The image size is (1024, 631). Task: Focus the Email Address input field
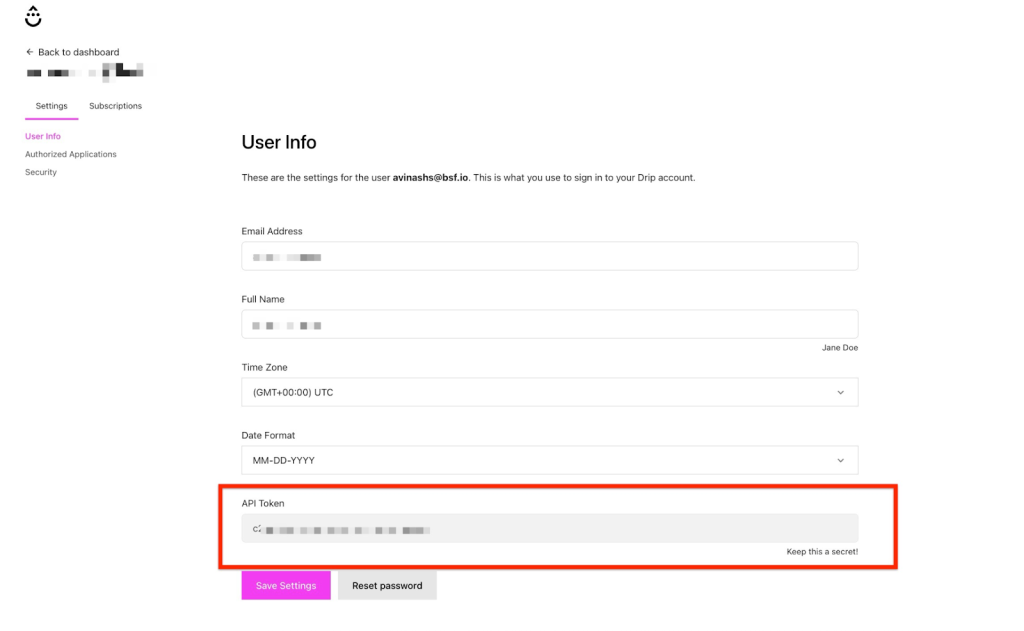[x=549, y=256]
